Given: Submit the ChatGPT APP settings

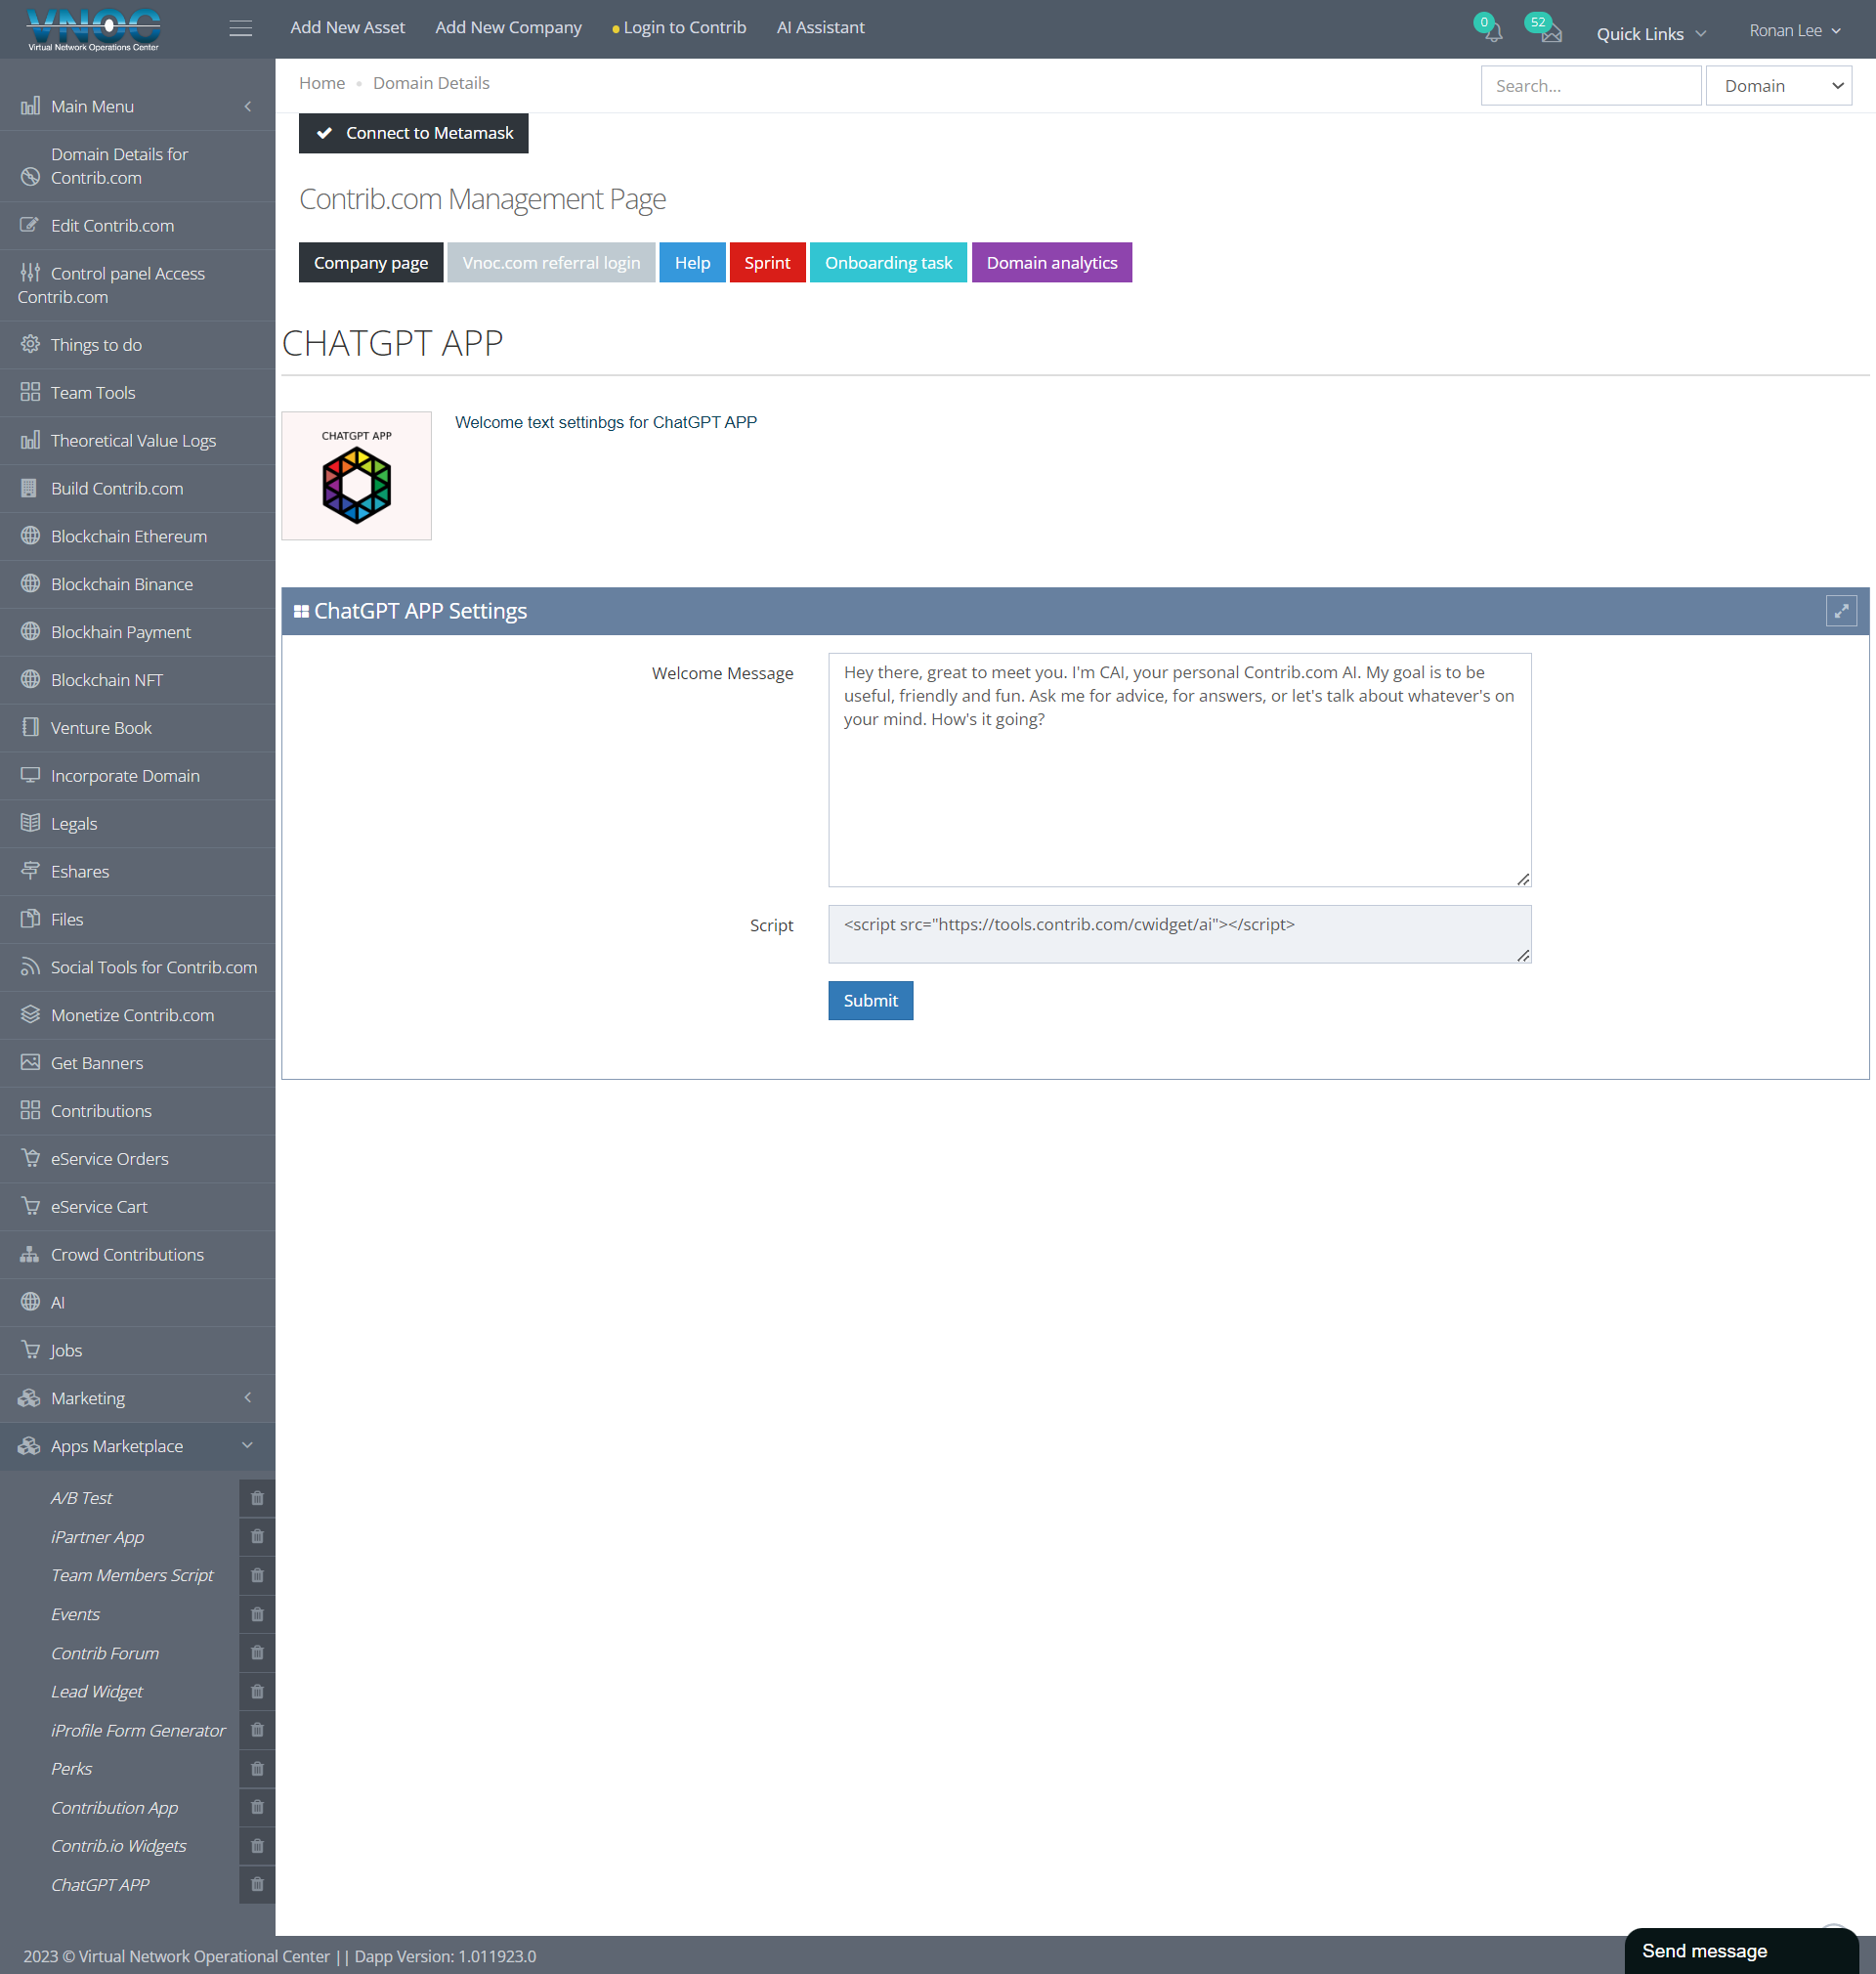Looking at the screenshot, I should (870, 1000).
